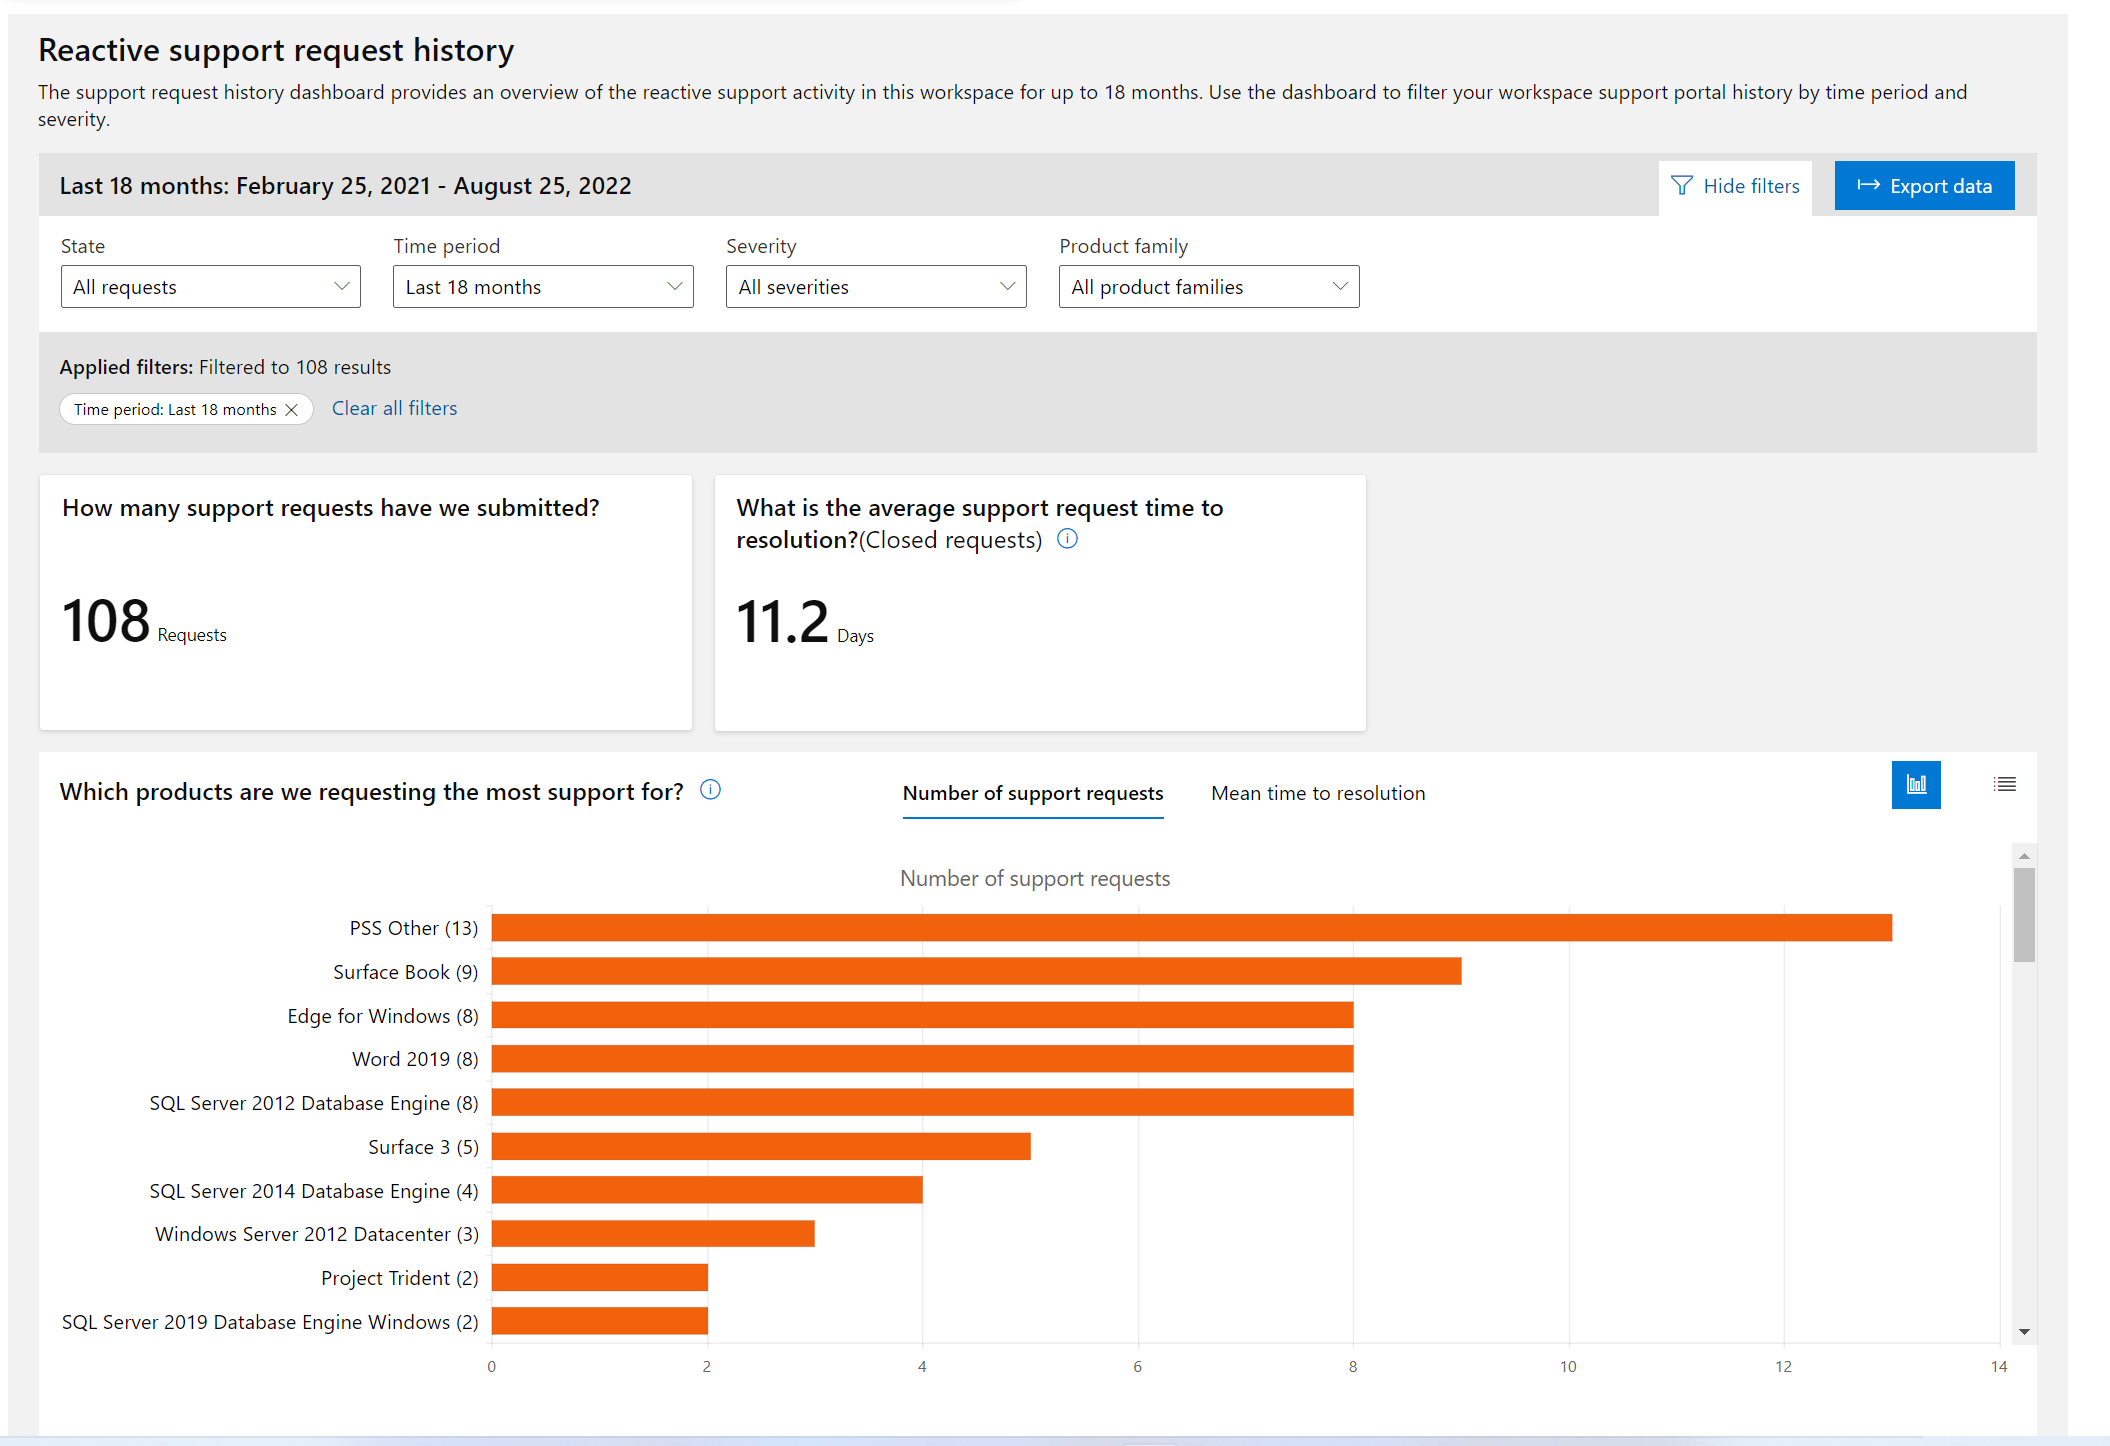Viewport: 2110px width, 1446px height.
Task: Click info icon next to products question
Action: coord(710,790)
